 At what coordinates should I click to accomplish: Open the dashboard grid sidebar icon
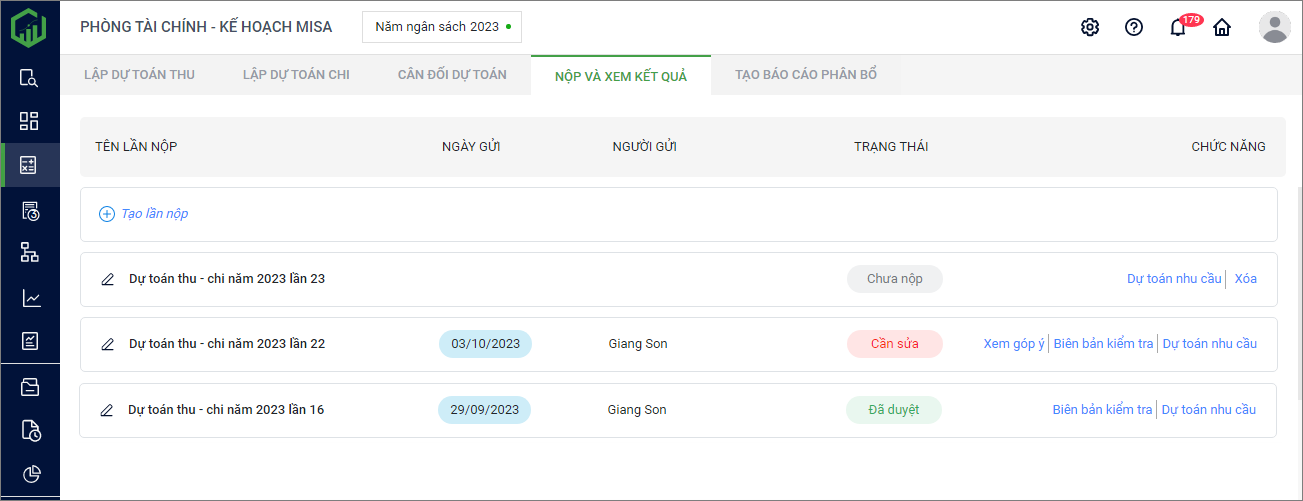click(30, 121)
